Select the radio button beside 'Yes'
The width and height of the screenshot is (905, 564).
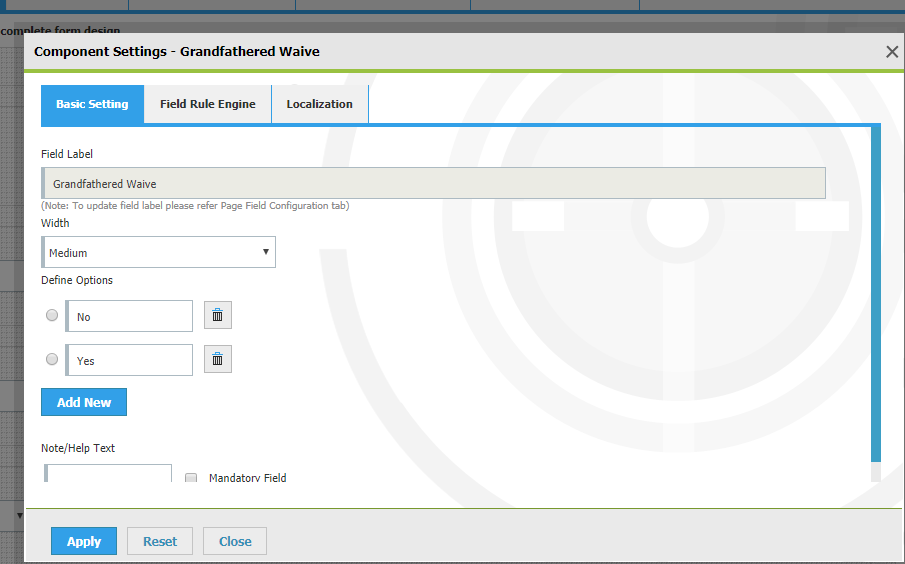tap(52, 359)
